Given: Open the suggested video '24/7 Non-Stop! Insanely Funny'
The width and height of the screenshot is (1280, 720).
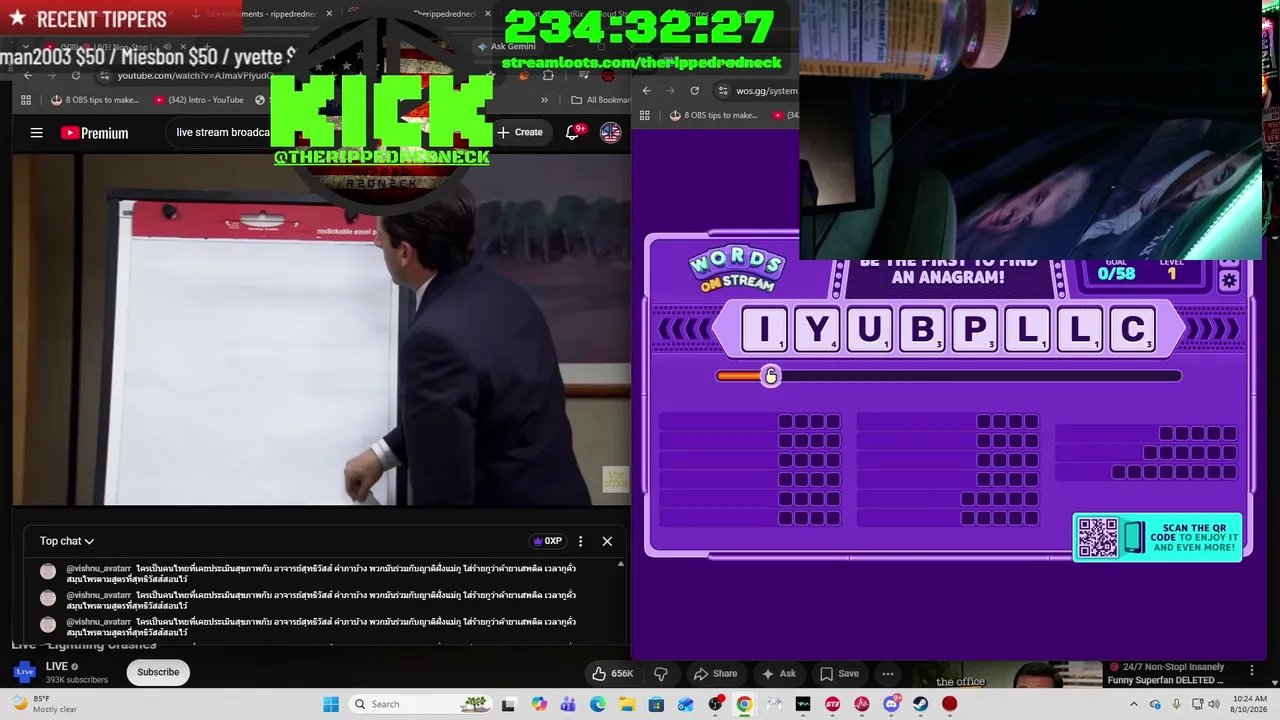Looking at the screenshot, I should (x=1165, y=674).
